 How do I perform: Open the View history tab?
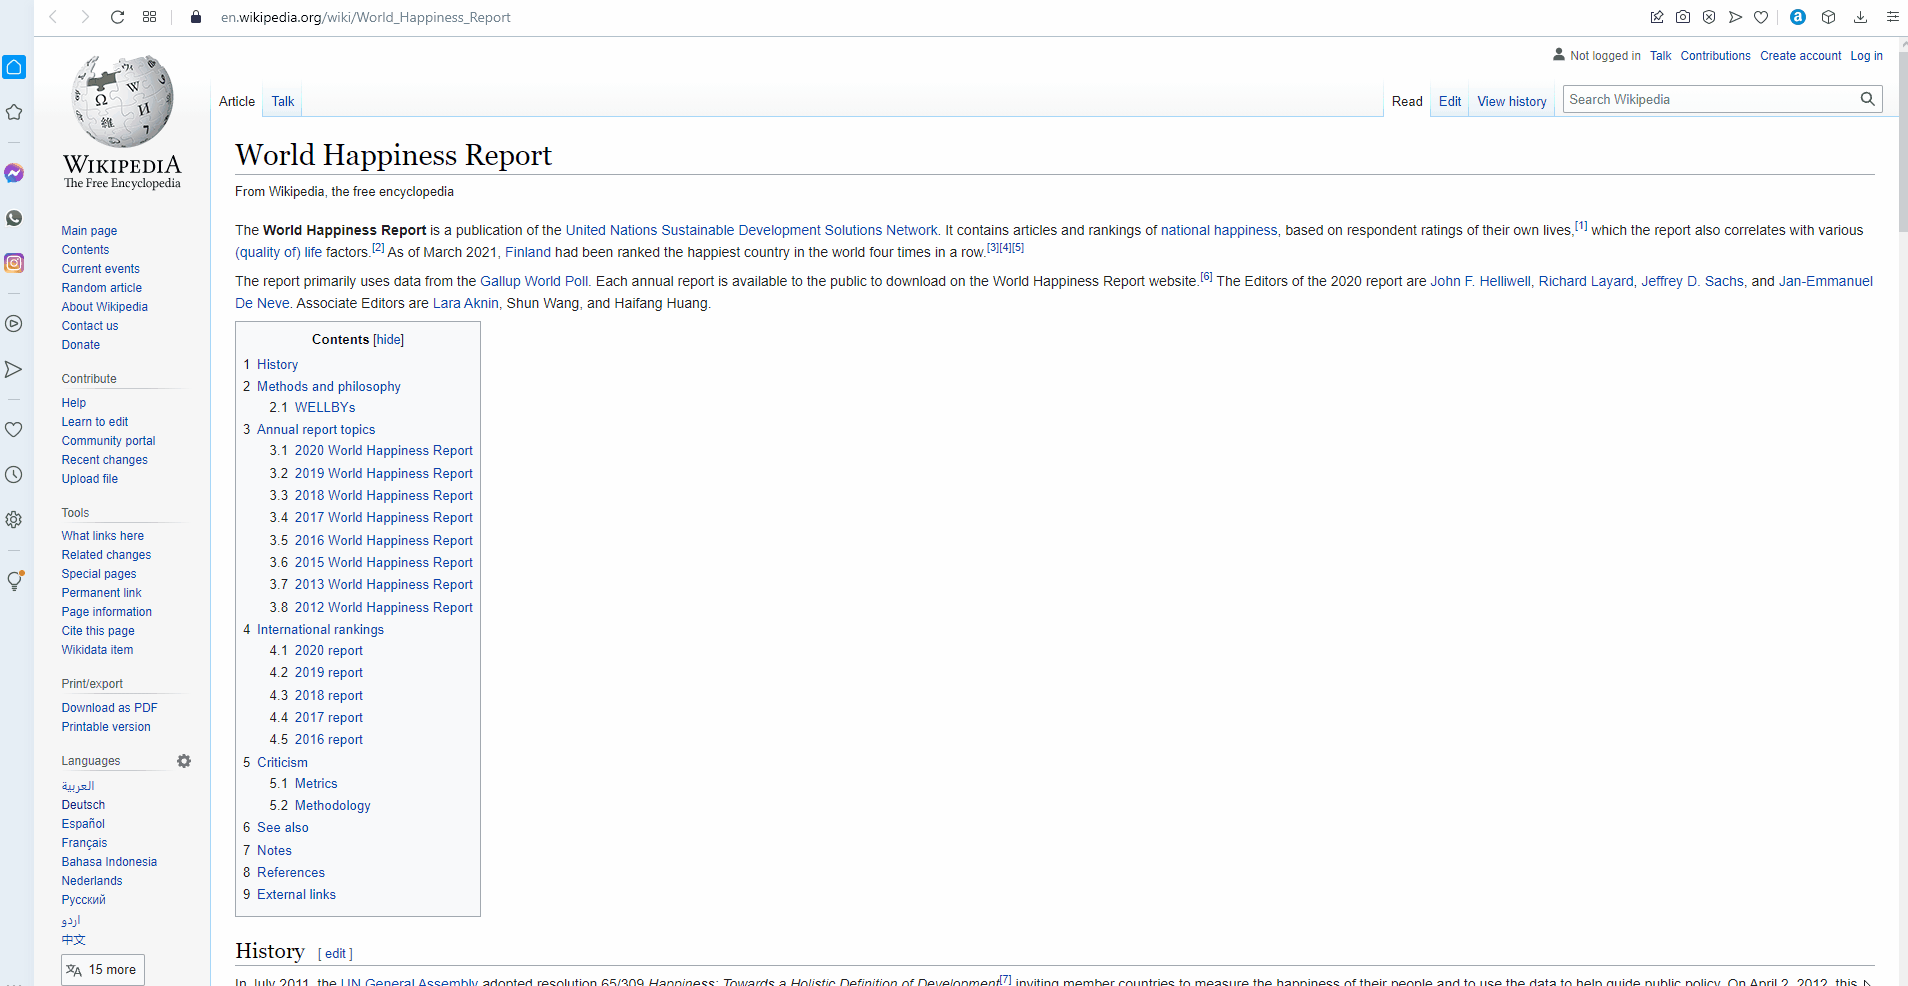coord(1511,101)
